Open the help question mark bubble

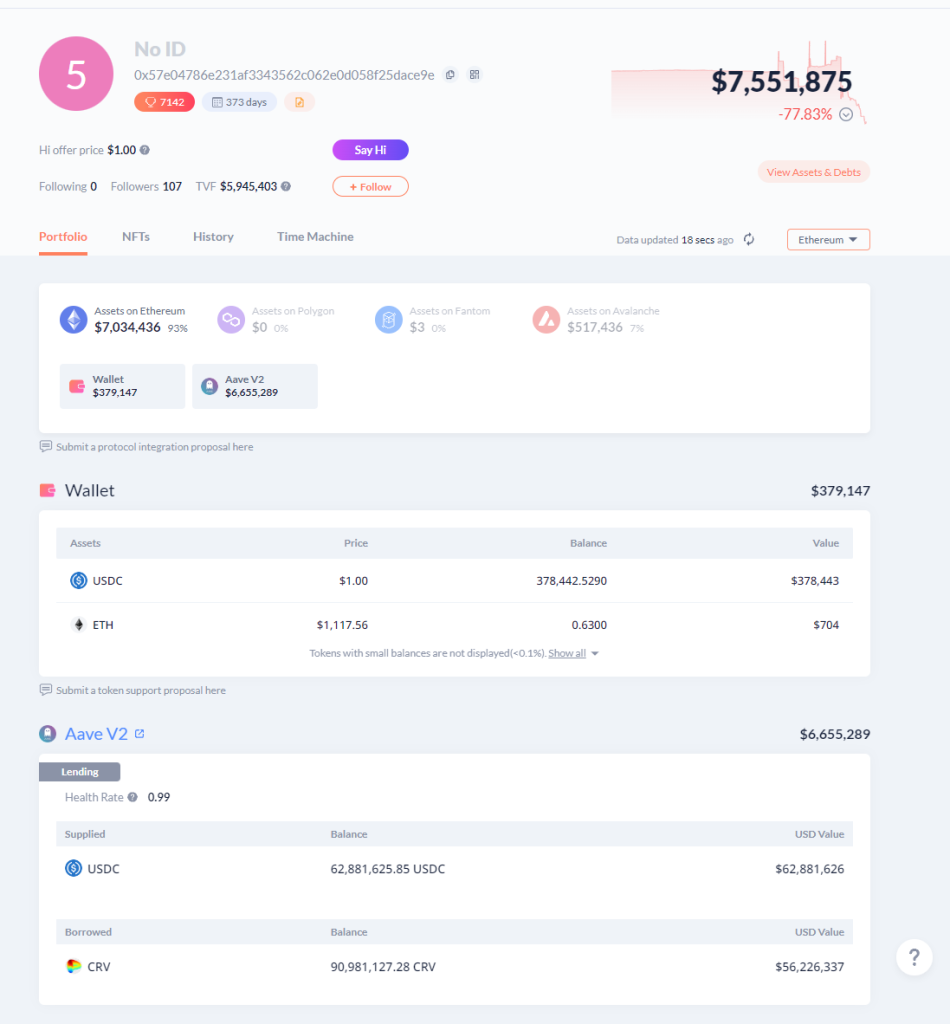[x=914, y=957]
